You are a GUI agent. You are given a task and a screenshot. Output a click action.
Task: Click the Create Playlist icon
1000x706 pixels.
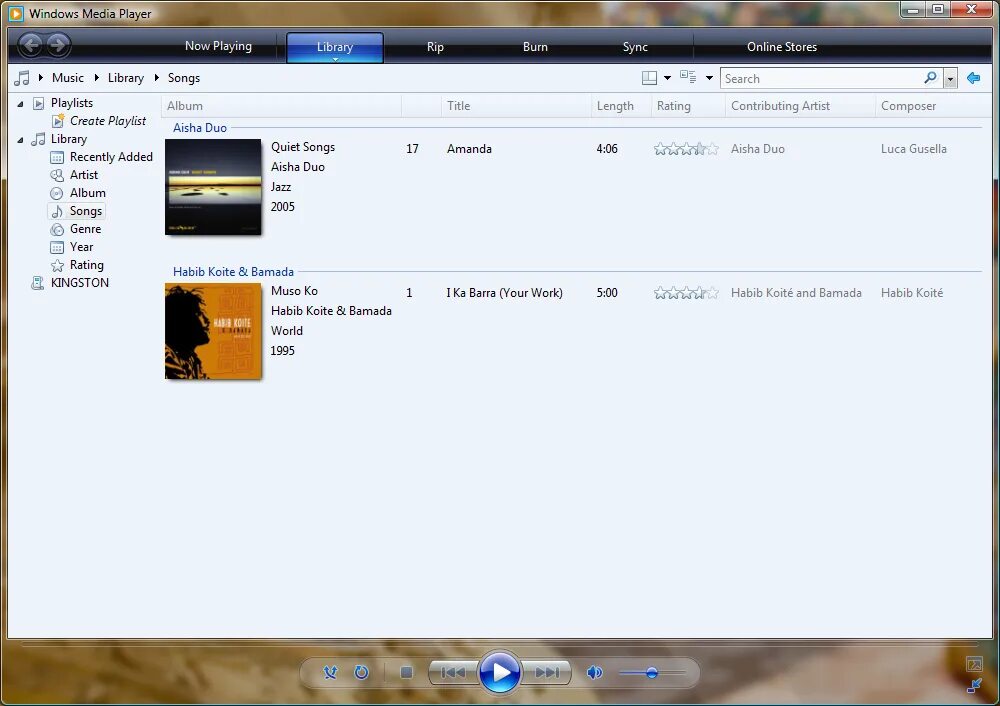[x=58, y=121]
